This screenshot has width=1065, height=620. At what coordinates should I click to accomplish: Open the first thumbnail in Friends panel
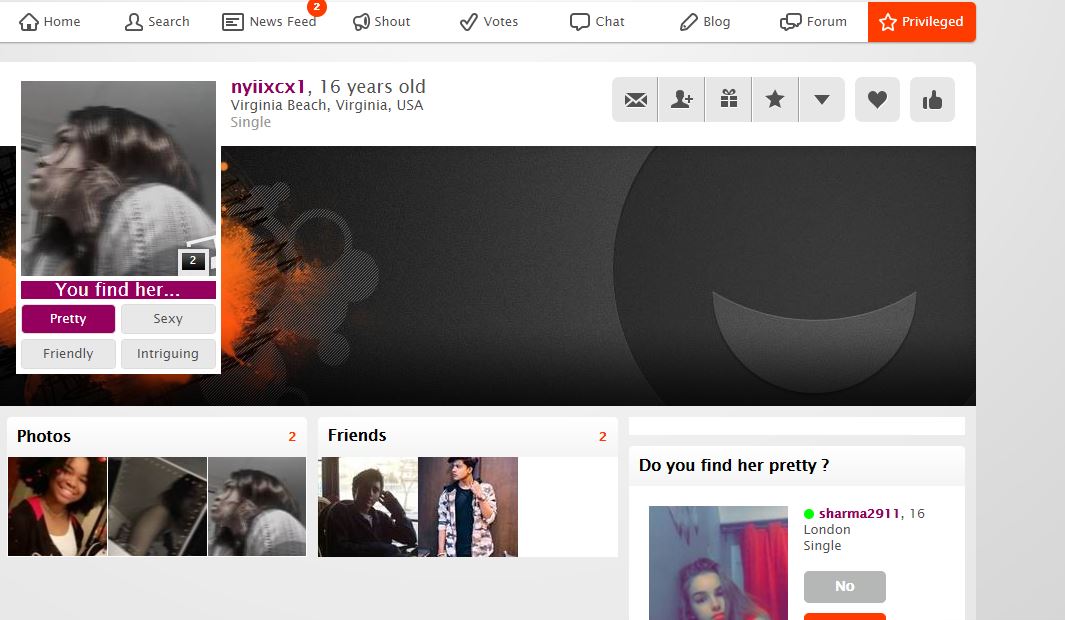[x=368, y=507]
